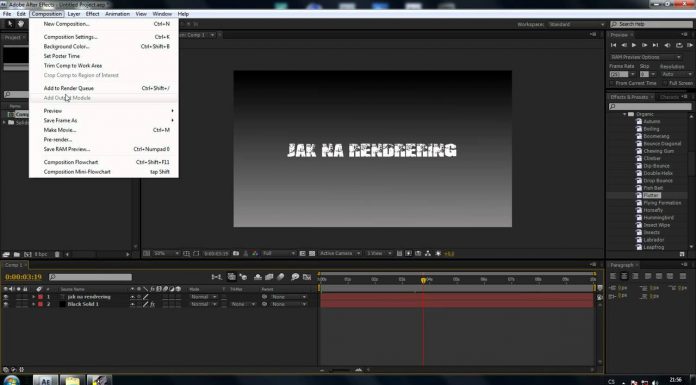Select the Selection arrow tool
The height and width of the screenshot is (385, 696).
tap(10, 24)
